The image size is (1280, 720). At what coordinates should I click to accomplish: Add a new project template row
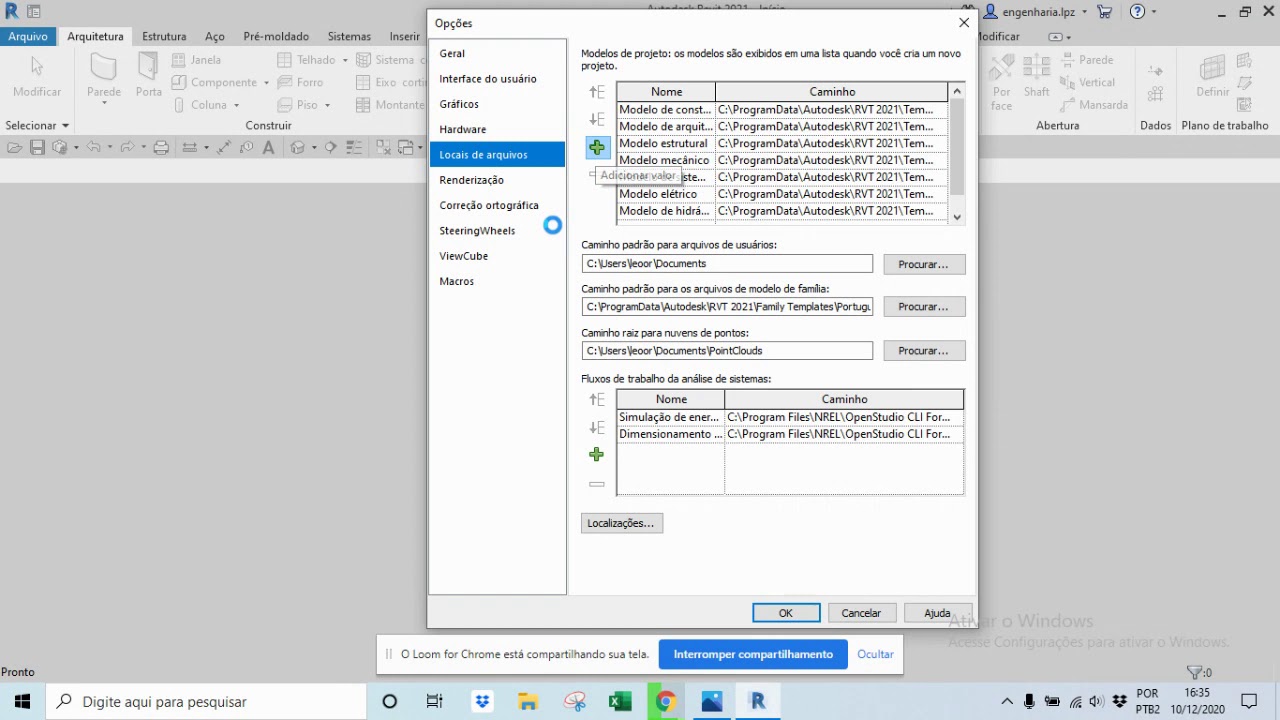[x=597, y=148]
